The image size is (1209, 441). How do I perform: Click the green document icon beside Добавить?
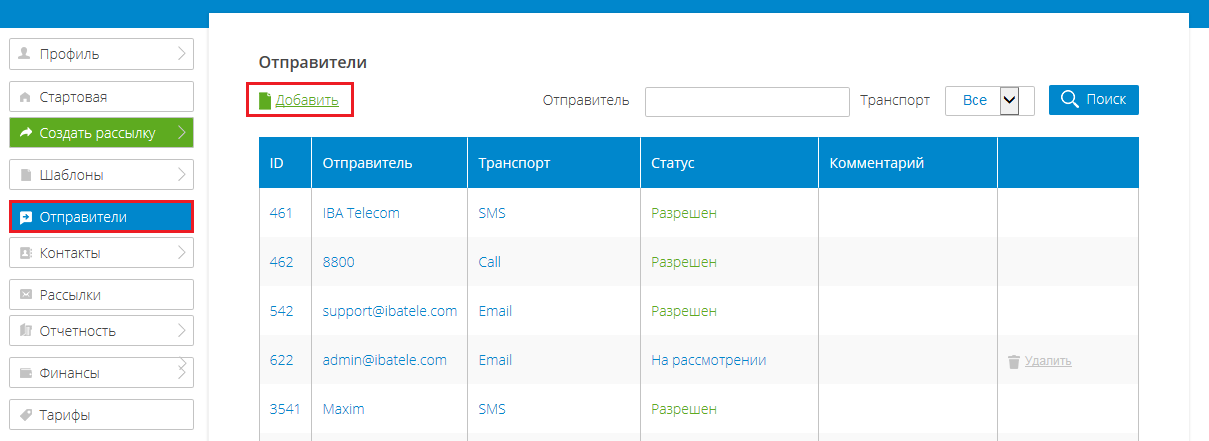click(265, 100)
